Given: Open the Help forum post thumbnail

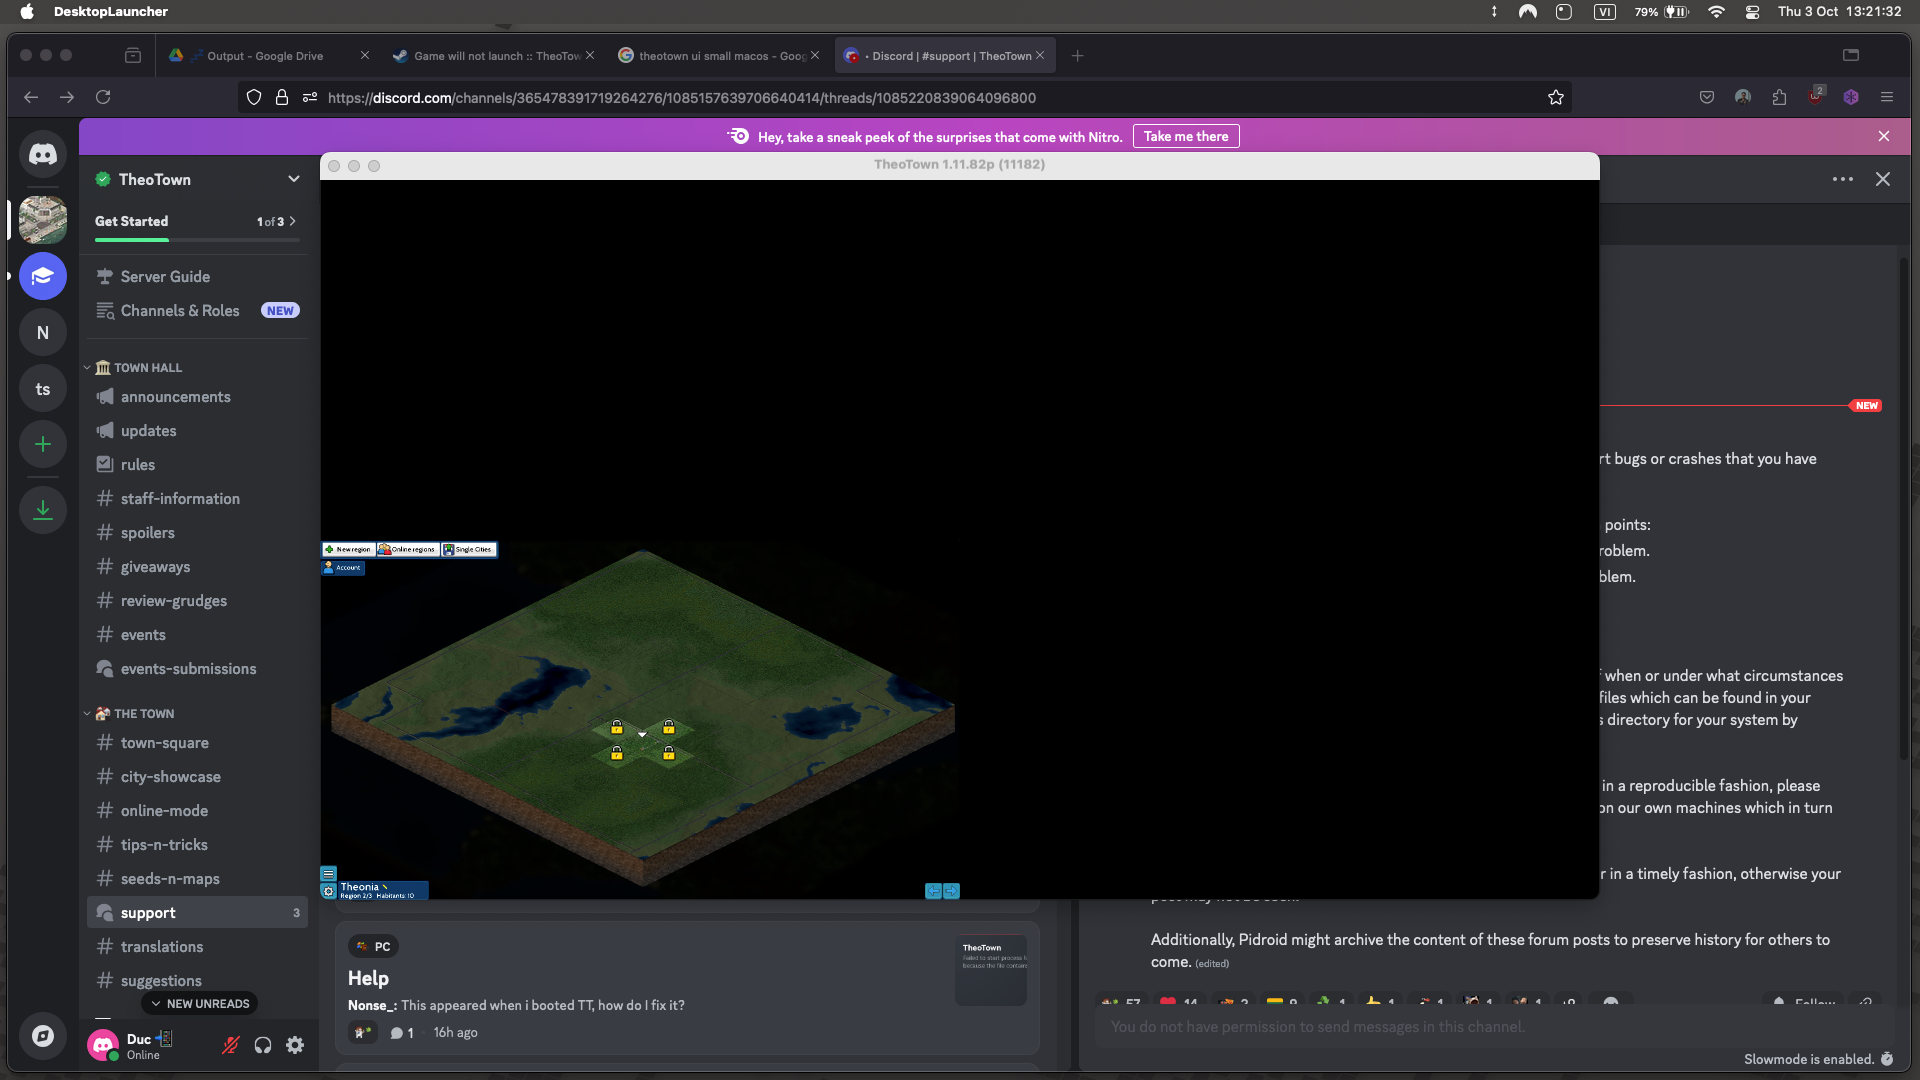Looking at the screenshot, I should pos(991,968).
